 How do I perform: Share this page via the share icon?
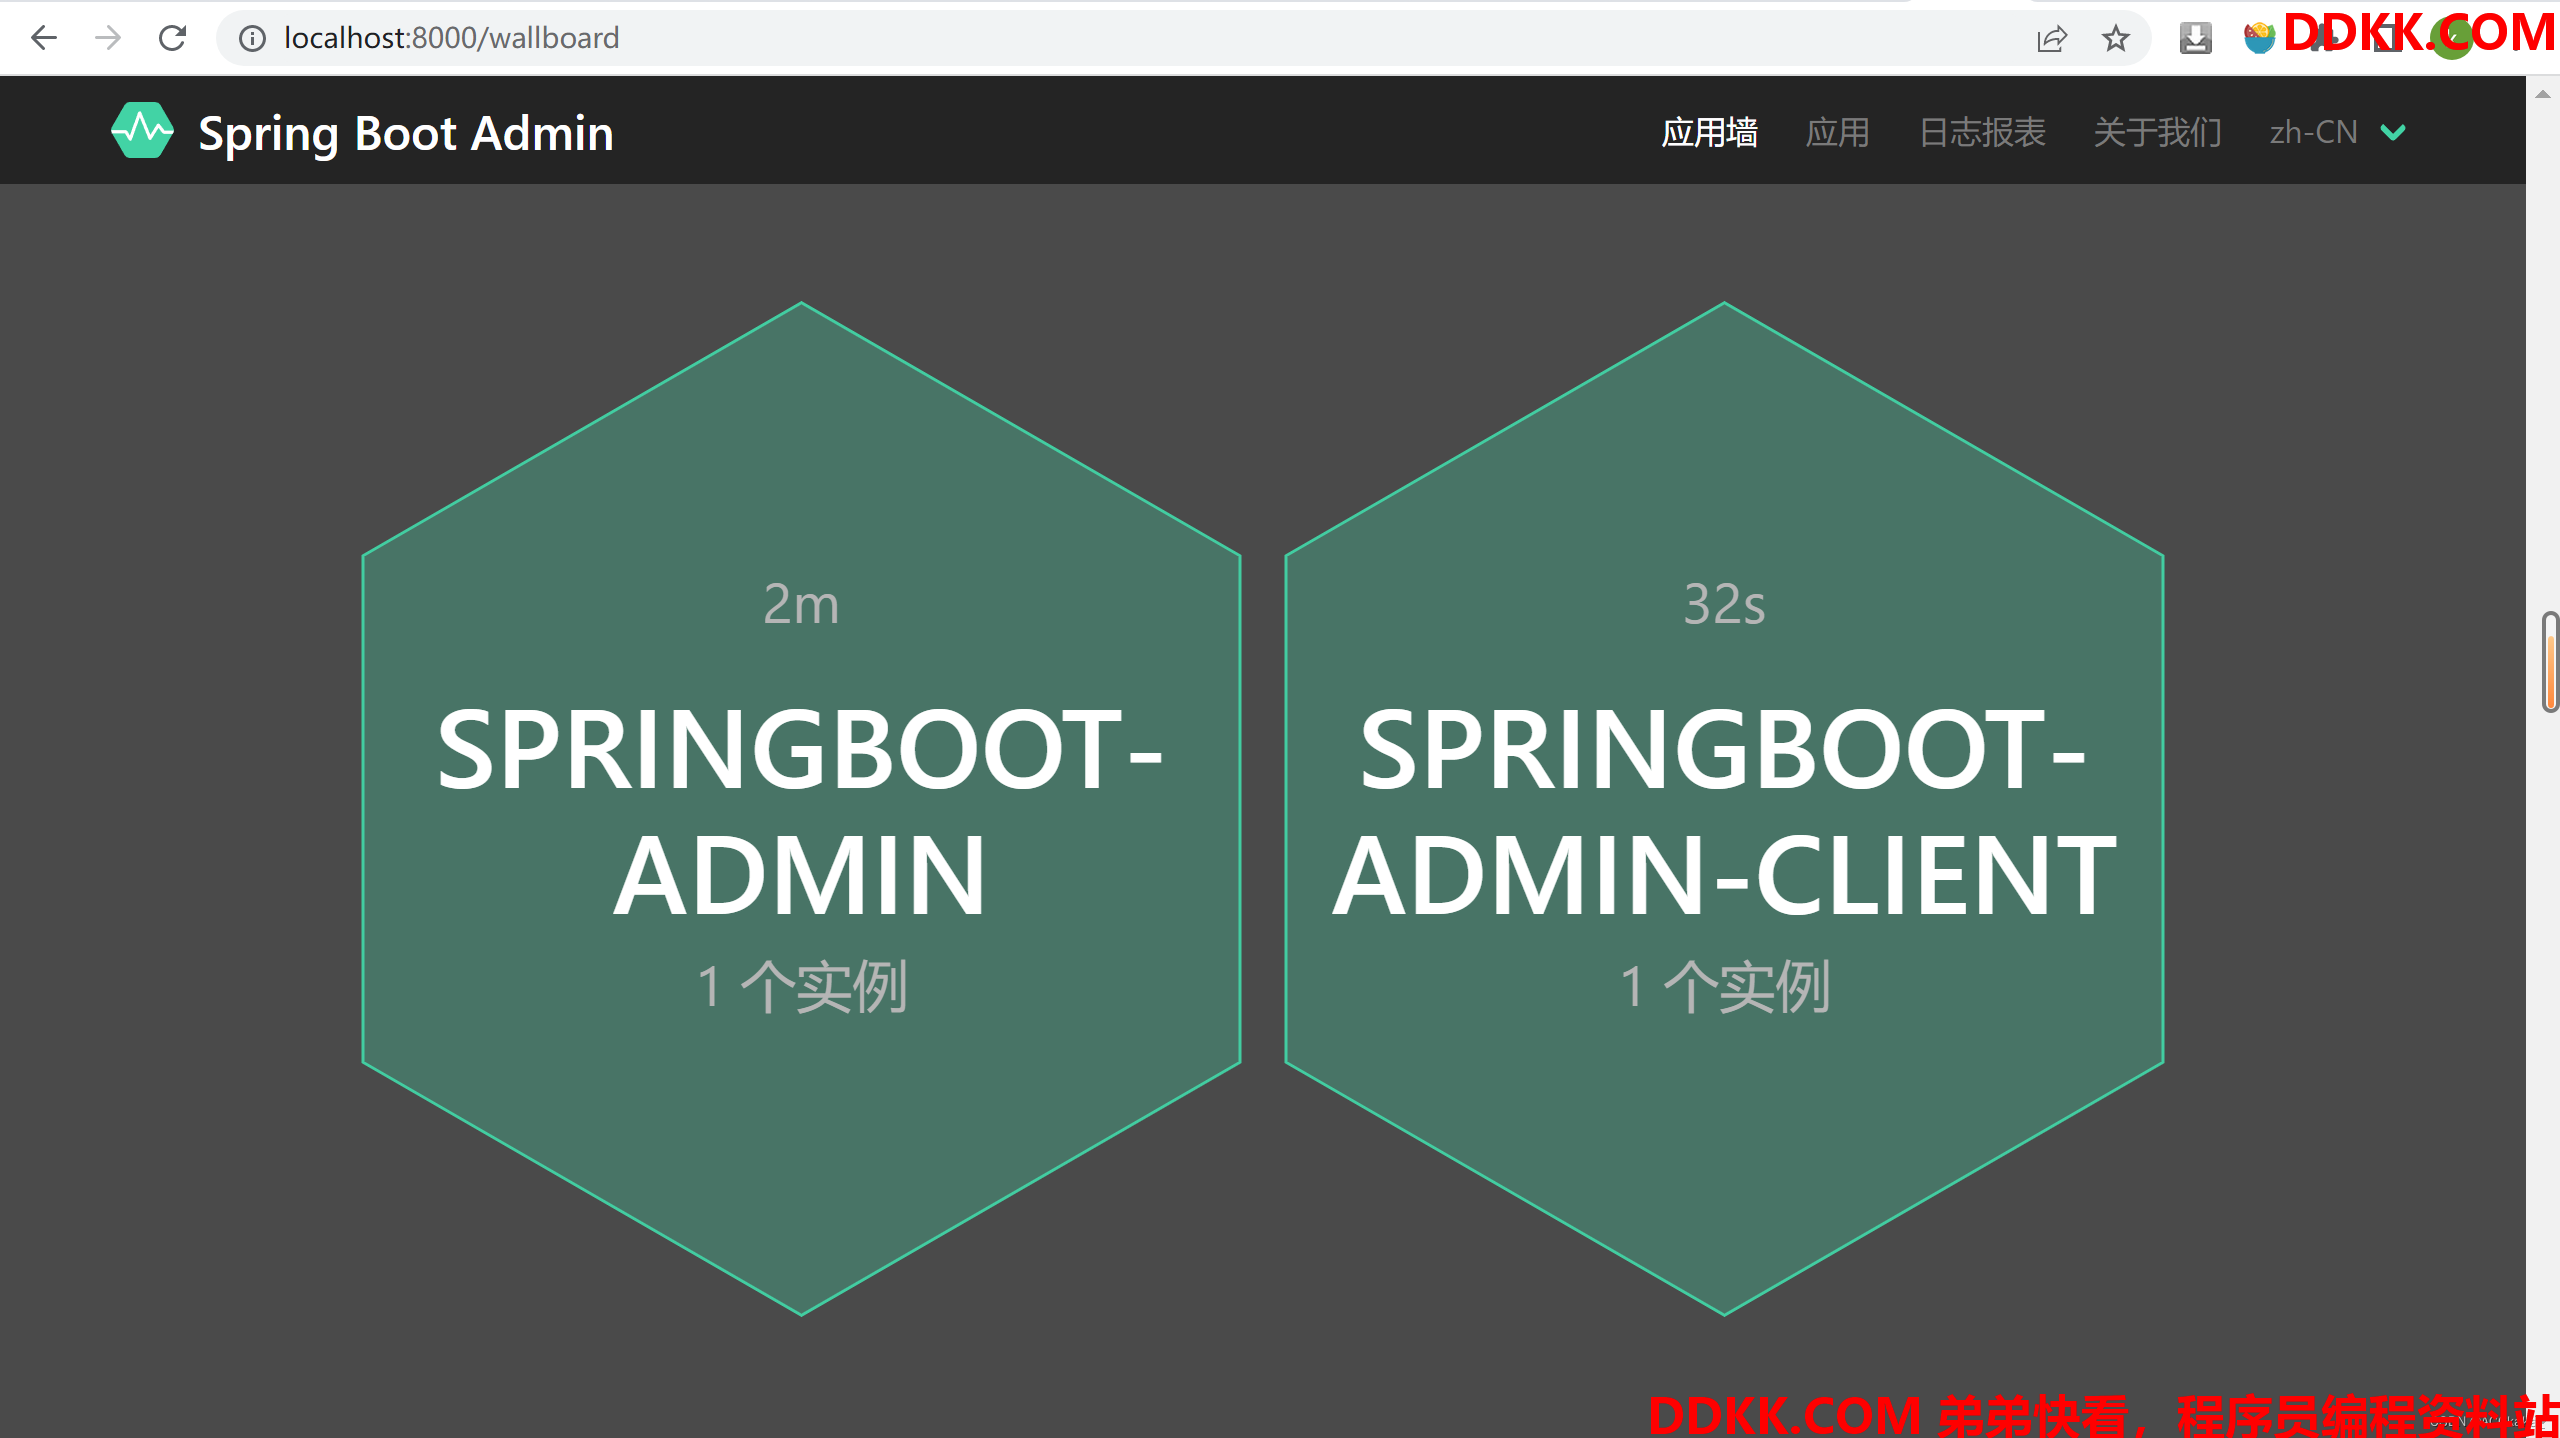(x=2051, y=38)
